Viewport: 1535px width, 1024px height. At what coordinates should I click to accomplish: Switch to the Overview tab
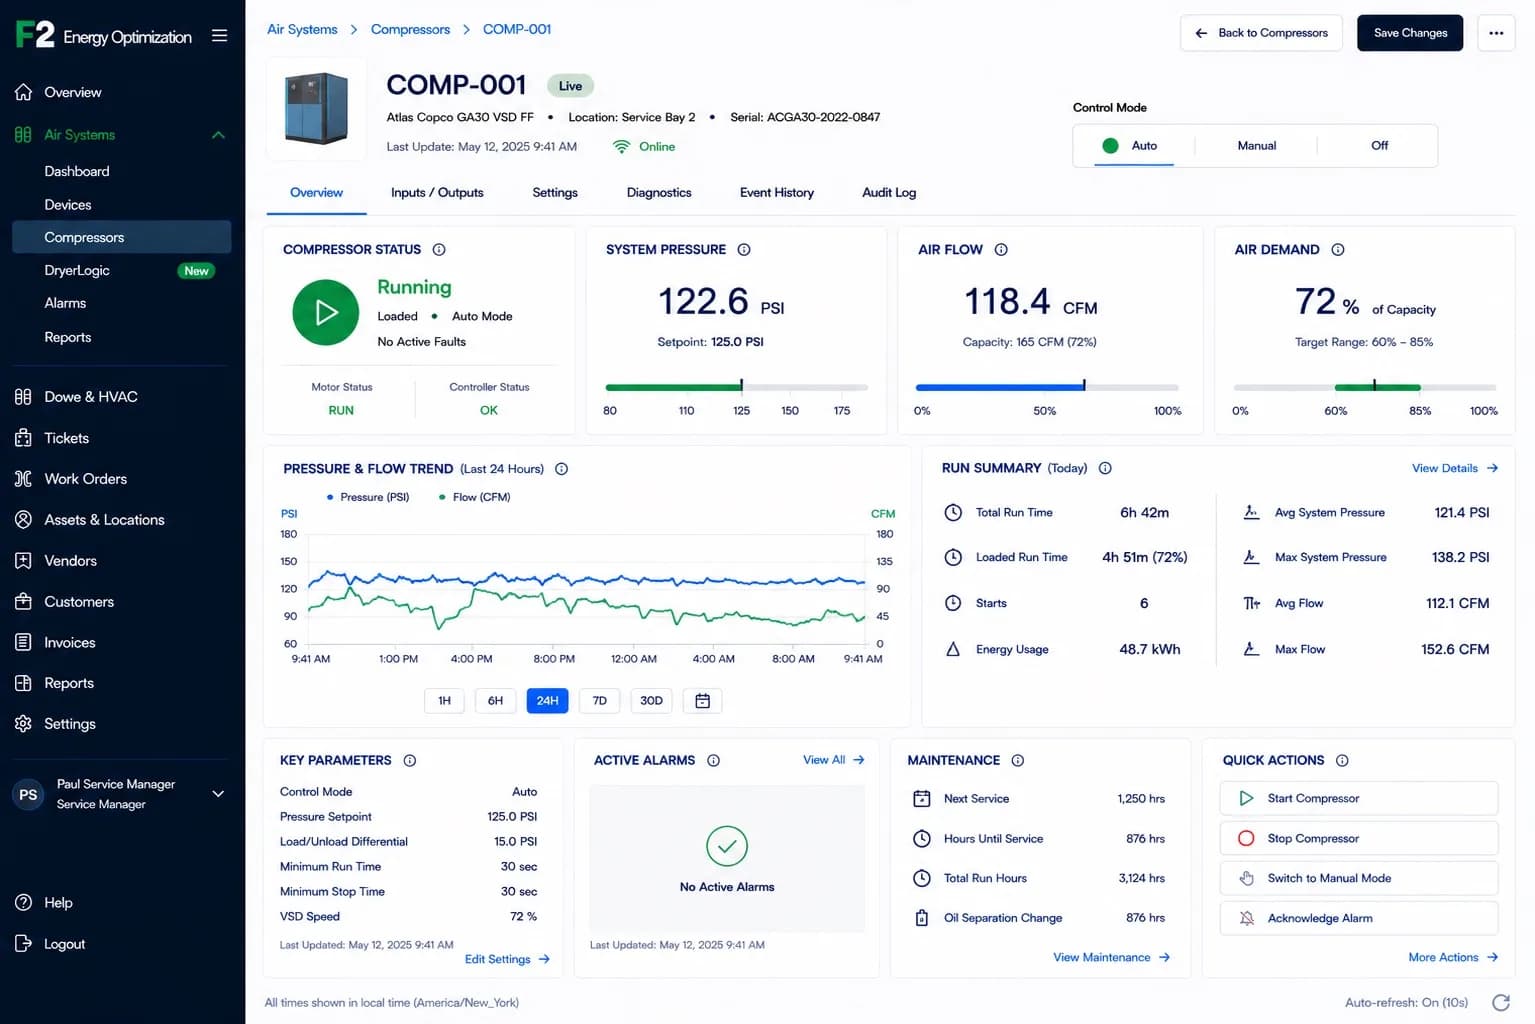pos(316,193)
